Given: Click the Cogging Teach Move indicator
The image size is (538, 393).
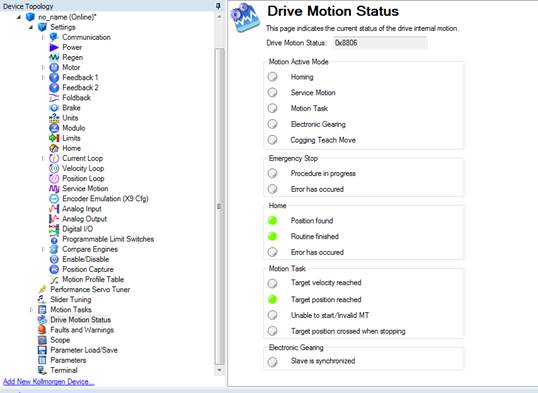Looking at the screenshot, I should click(272, 140).
